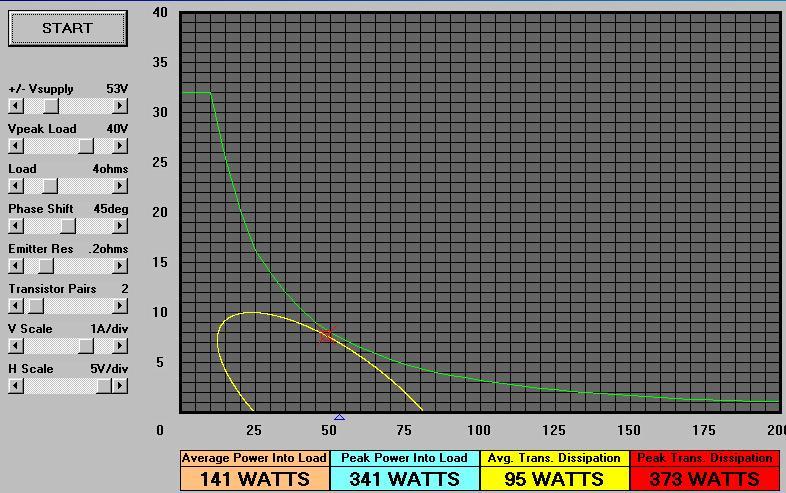The height and width of the screenshot is (493, 786).
Task: Increase V Scale with right arrow
Action: click(x=120, y=346)
